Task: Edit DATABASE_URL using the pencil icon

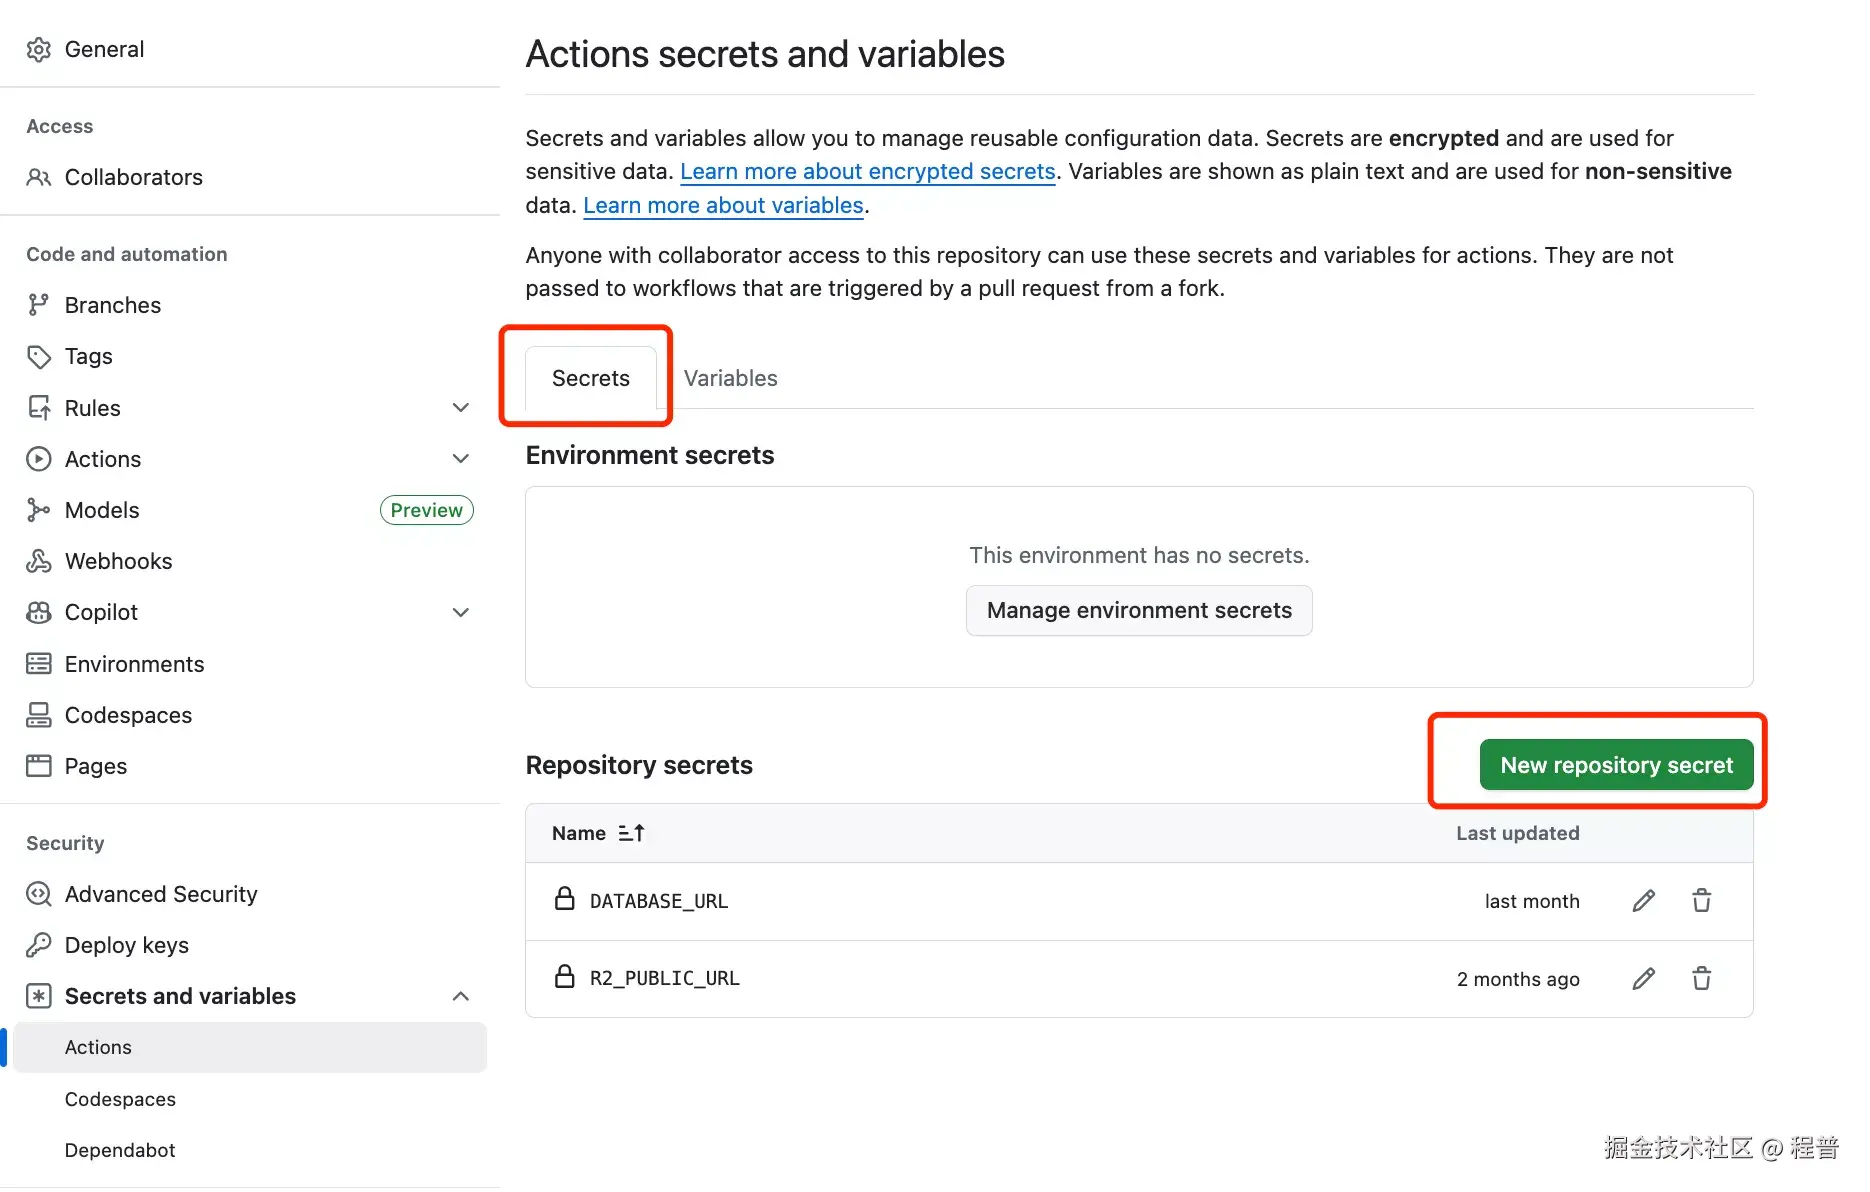Action: pos(1643,900)
